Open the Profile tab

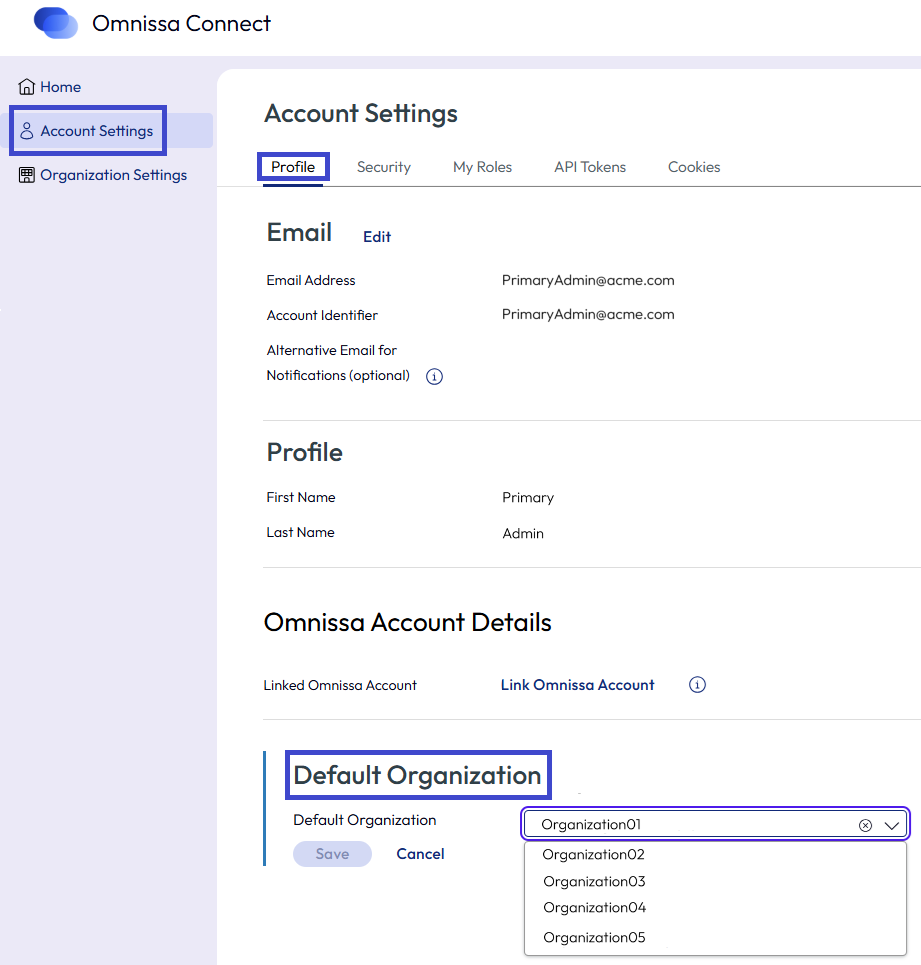click(x=293, y=167)
